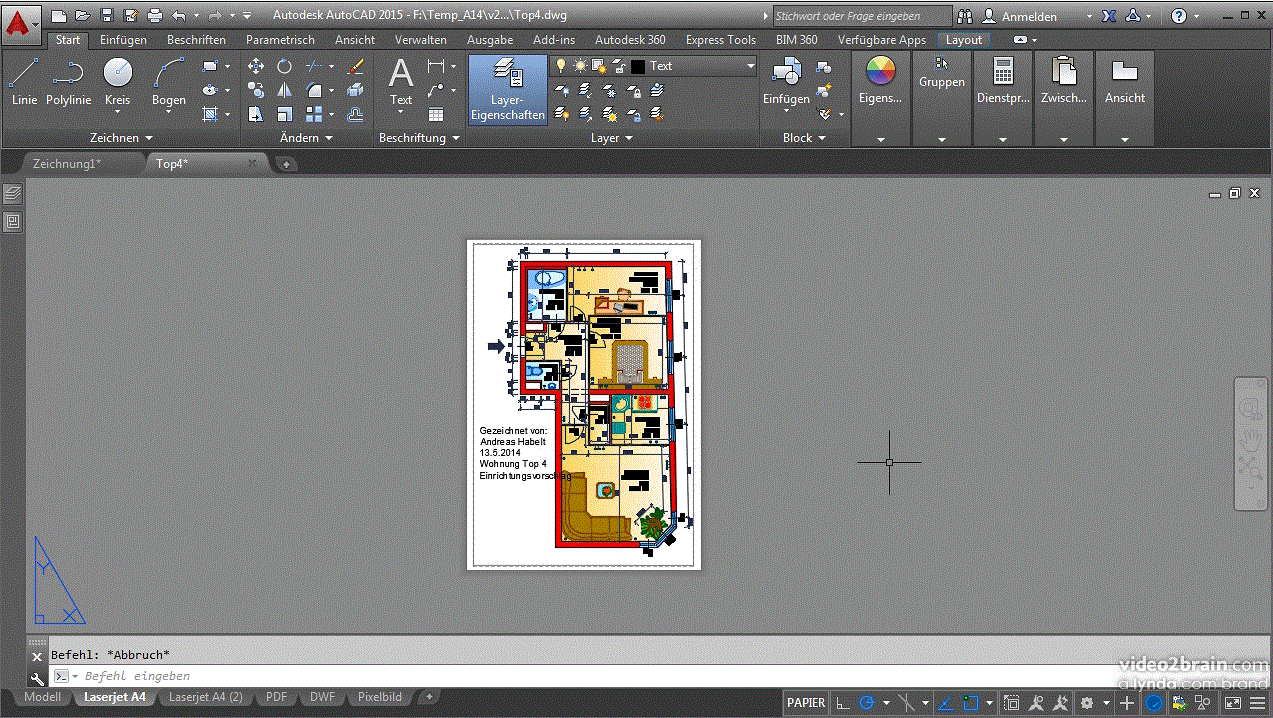Click the Help question mark icon

(1179, 16)
